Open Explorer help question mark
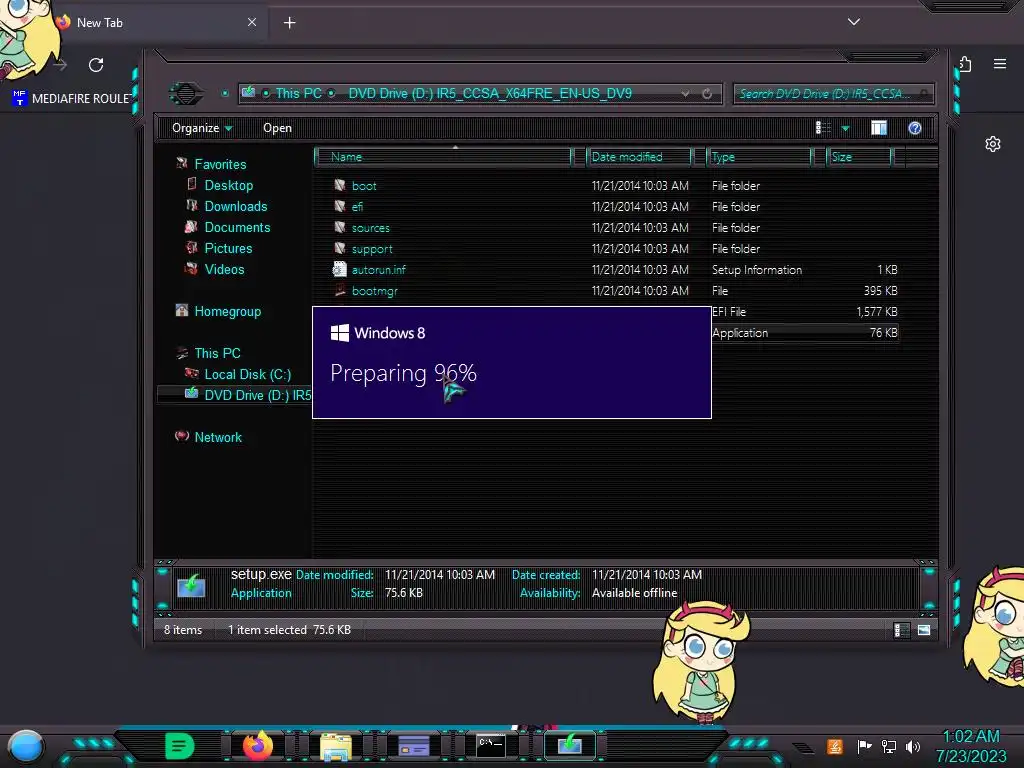Image resolution: width=1024 pixels, height=768 pixels. (915, 128)
